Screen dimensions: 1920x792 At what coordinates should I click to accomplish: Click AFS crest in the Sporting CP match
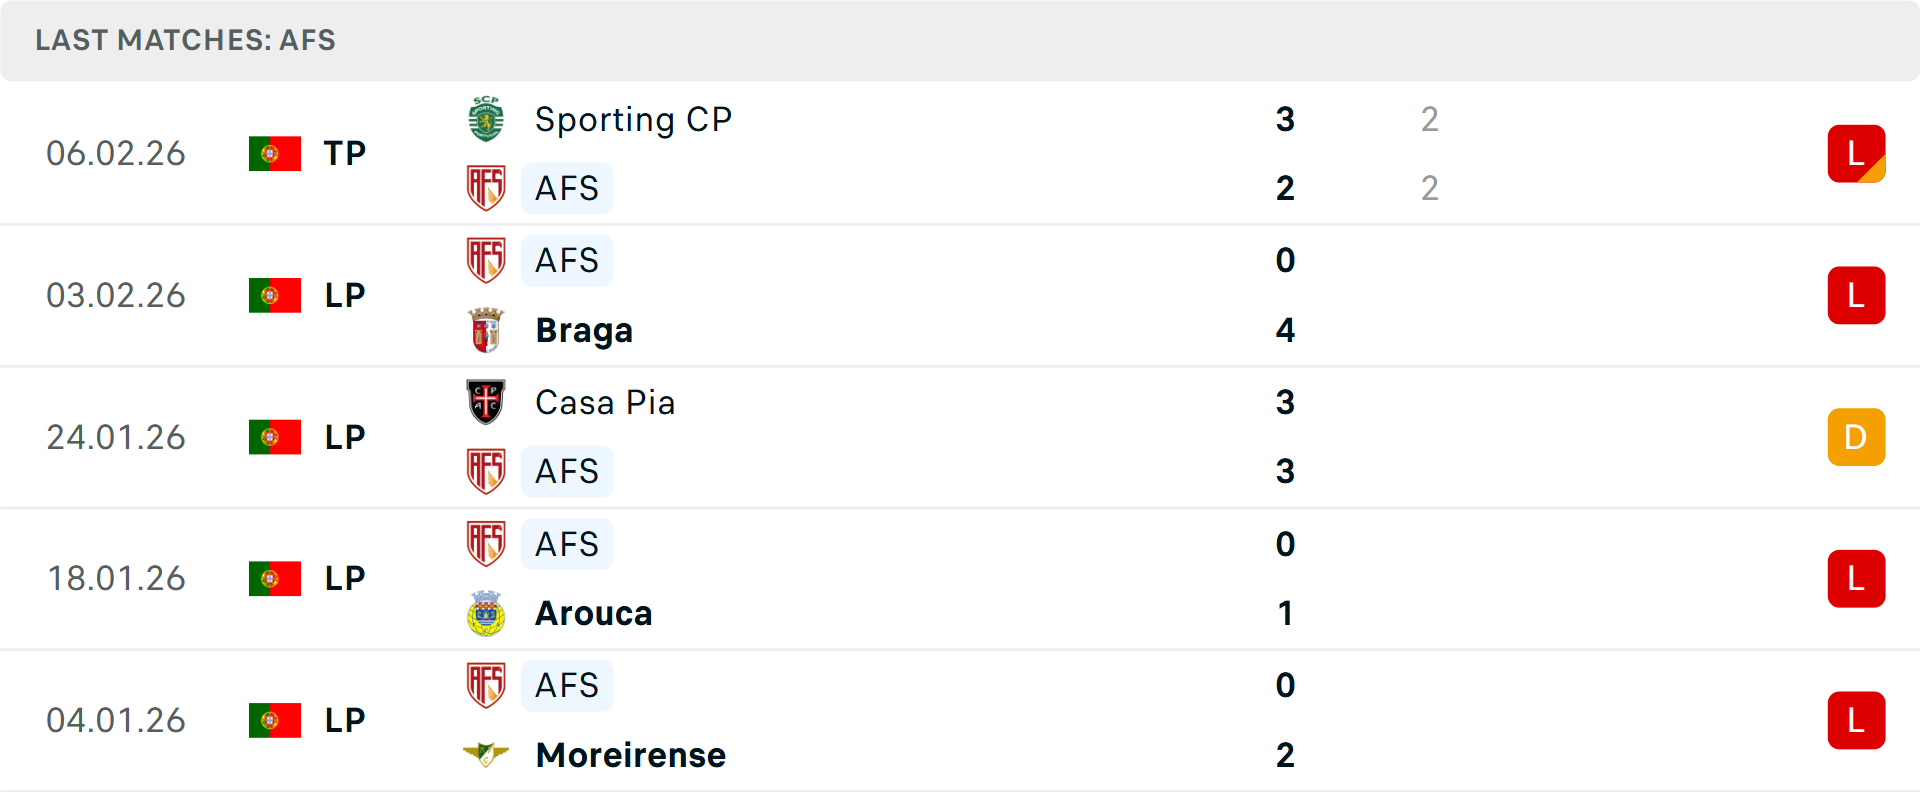tap(486, 188)
